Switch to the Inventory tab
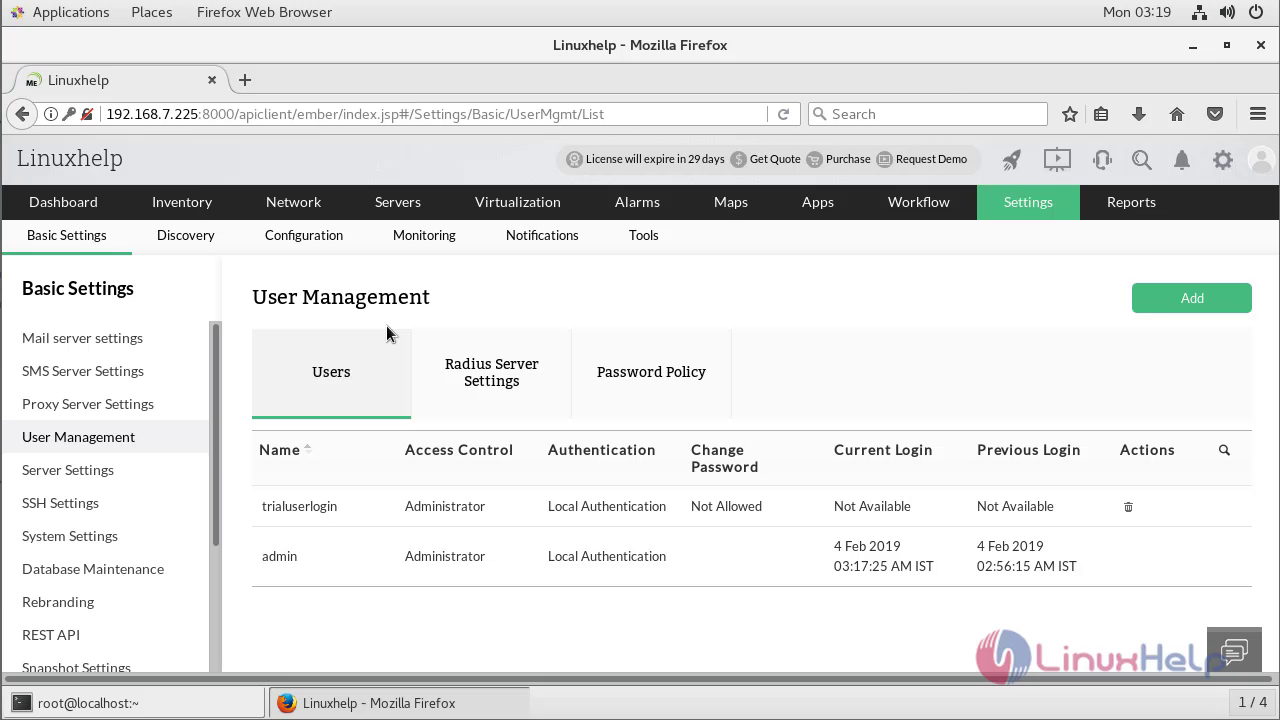 point(182,202)
